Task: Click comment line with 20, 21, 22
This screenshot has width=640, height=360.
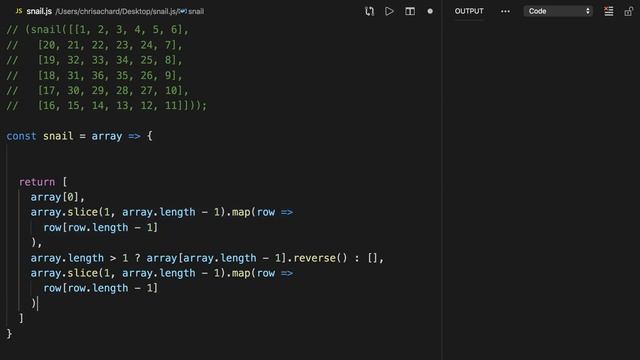Action: click(94, 45)
